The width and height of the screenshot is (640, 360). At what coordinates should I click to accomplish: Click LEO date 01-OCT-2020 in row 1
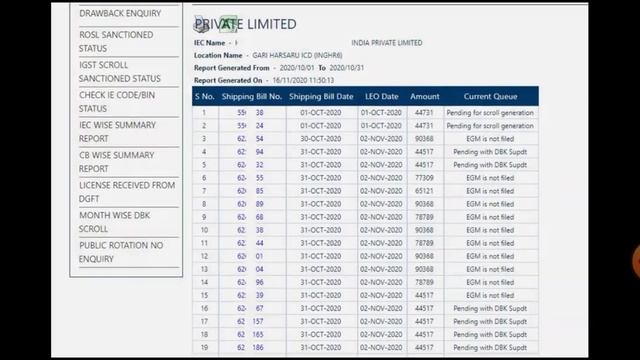381,113
